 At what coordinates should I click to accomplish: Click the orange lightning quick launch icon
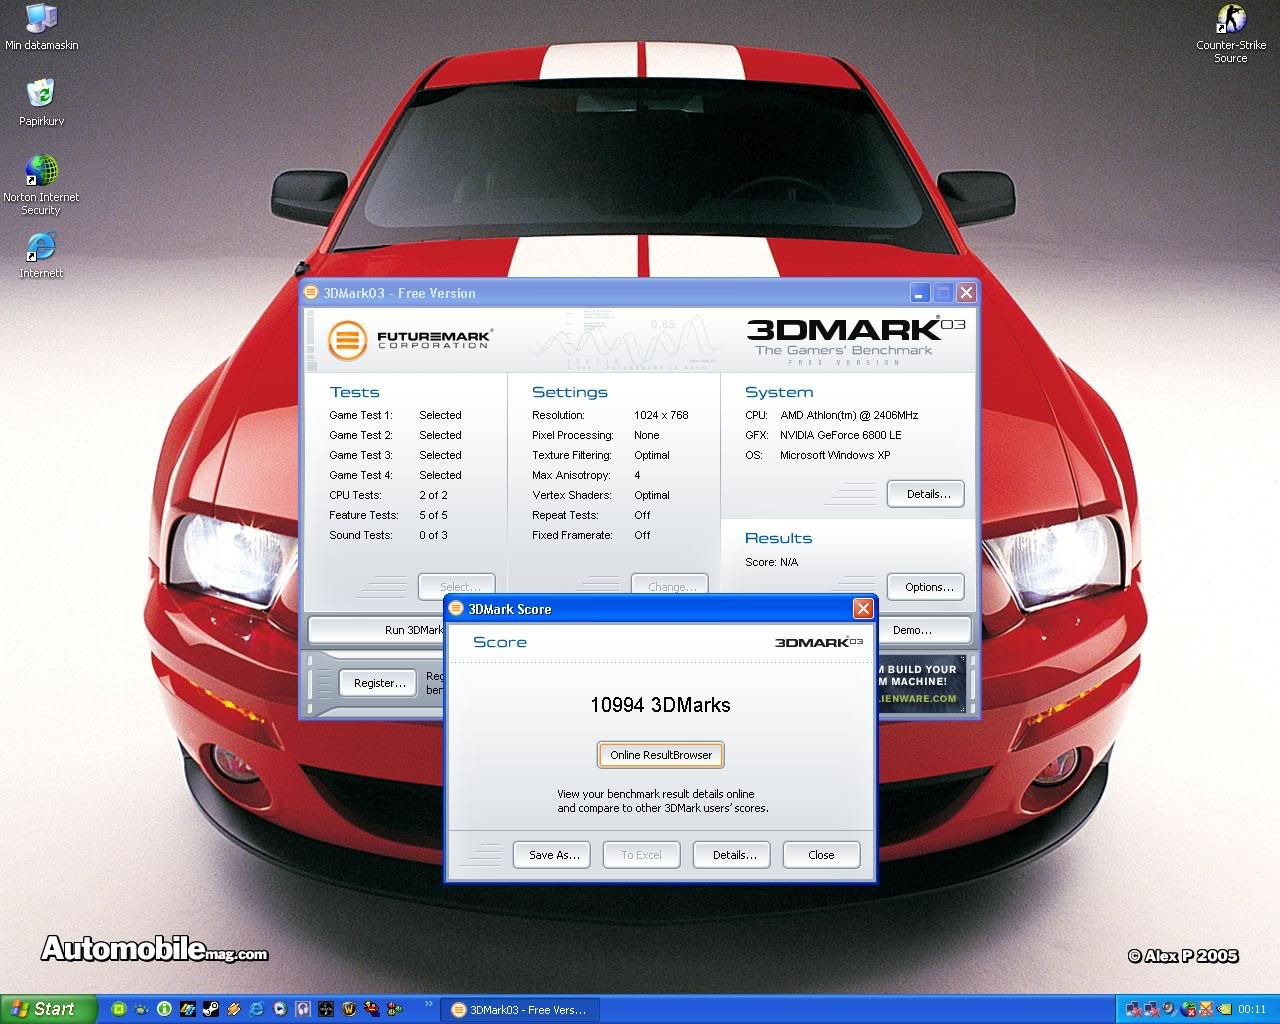(x=233, y=1009)
